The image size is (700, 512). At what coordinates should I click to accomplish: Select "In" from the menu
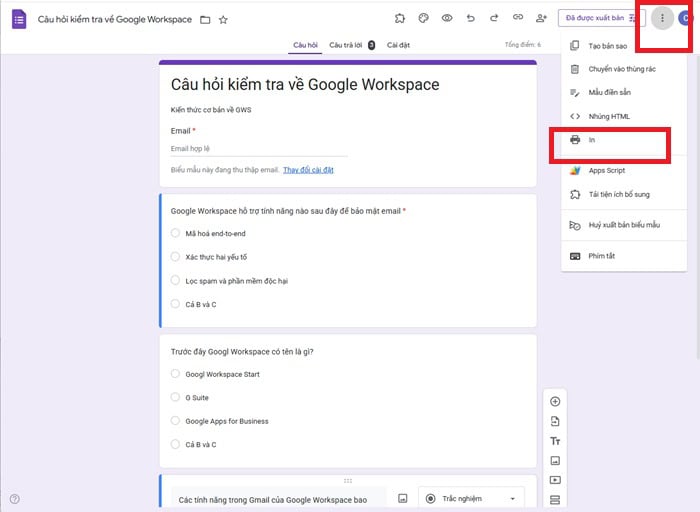coord(593,140)
